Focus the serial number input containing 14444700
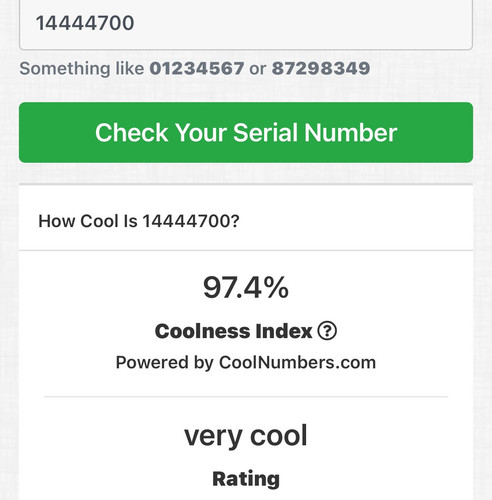This screenshot has width=492, height=500. [x=246, y=23]
